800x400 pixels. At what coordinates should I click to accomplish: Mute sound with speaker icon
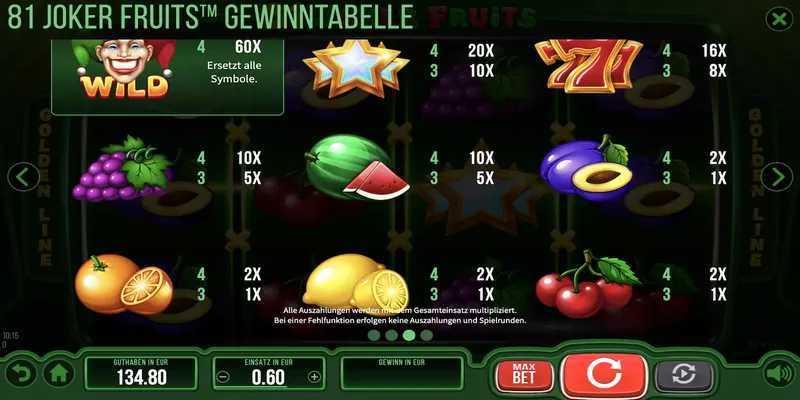pyautogui.click(x=779, y=374)
